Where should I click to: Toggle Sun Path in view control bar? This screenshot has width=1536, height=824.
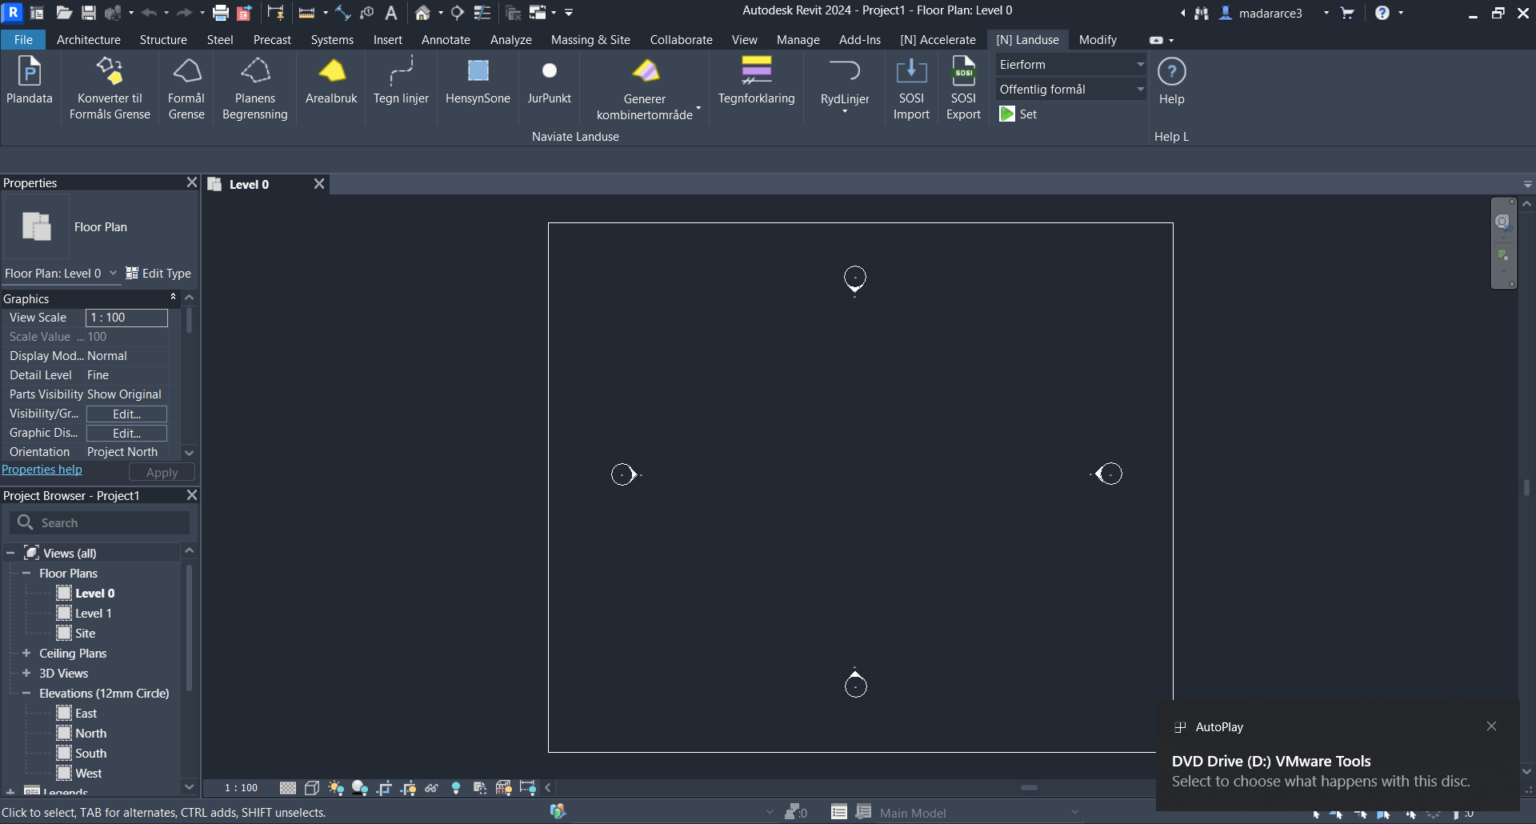click(x=336, y=788)
